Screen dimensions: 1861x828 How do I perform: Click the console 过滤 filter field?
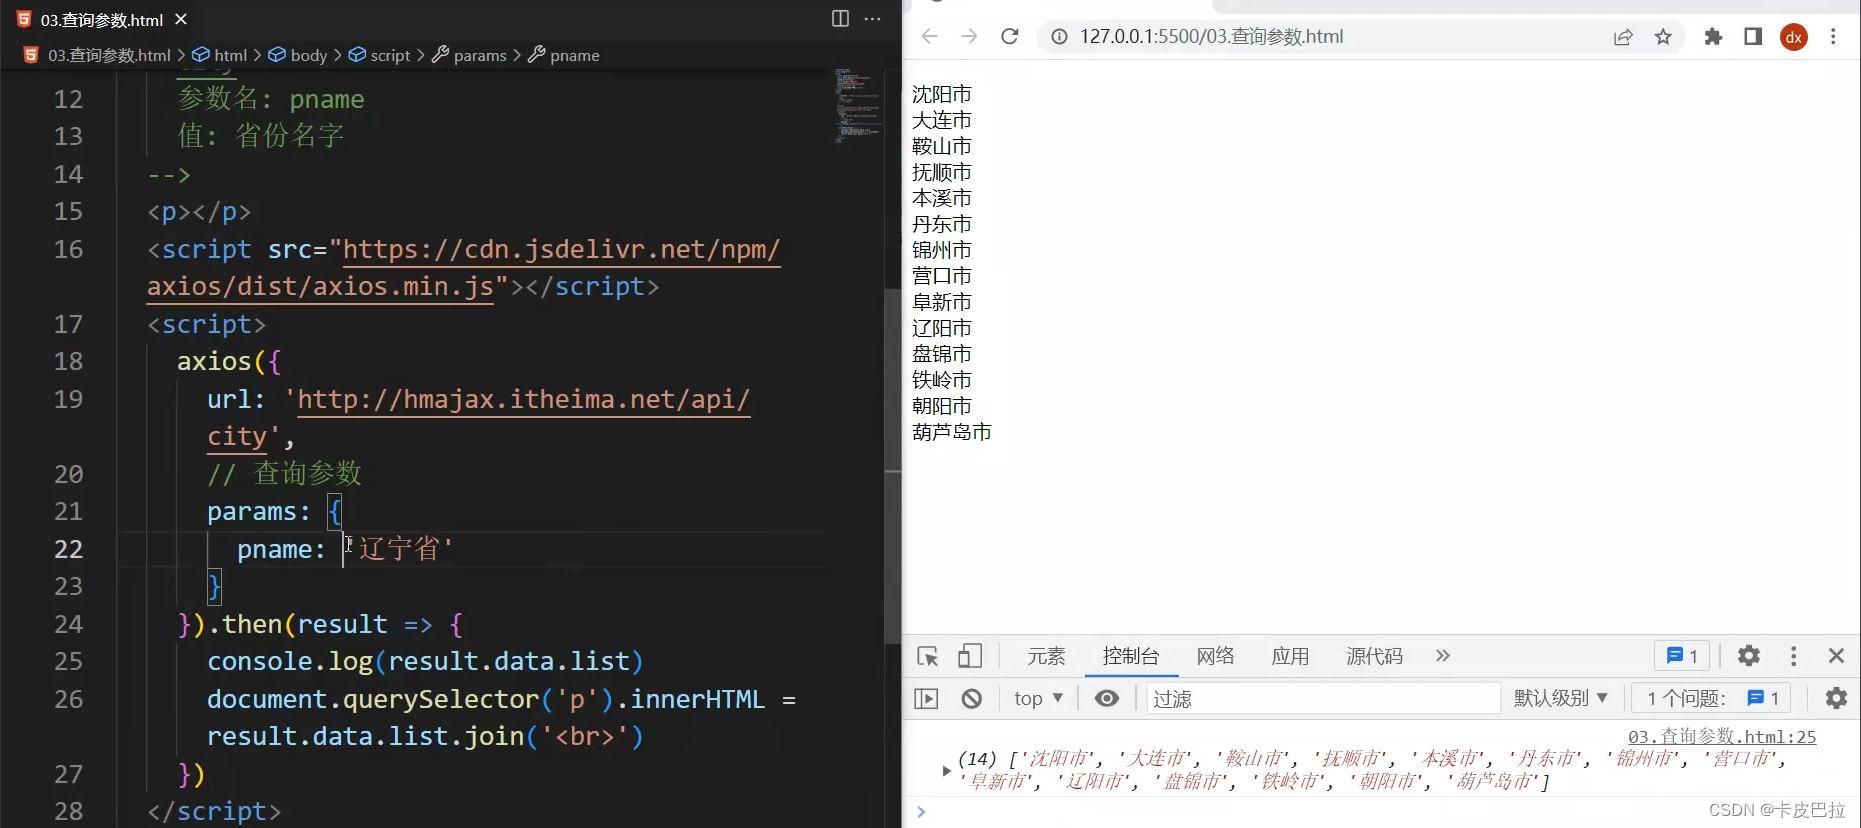pyautogui.click(x=1323, y=698)
